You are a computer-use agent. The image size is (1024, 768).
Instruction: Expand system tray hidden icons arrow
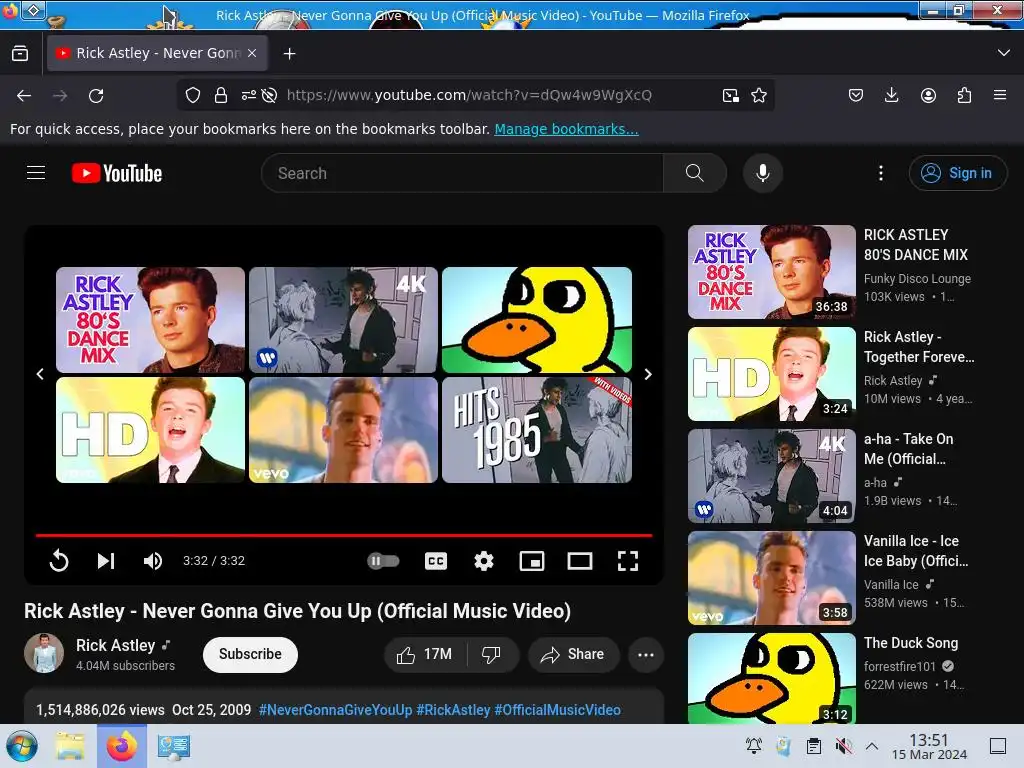click(x=872, y=746)
